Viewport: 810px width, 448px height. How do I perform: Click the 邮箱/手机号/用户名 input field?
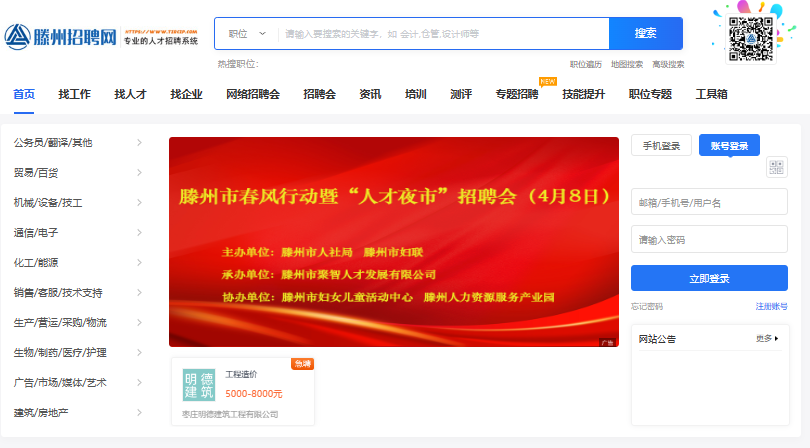(709, 202)
